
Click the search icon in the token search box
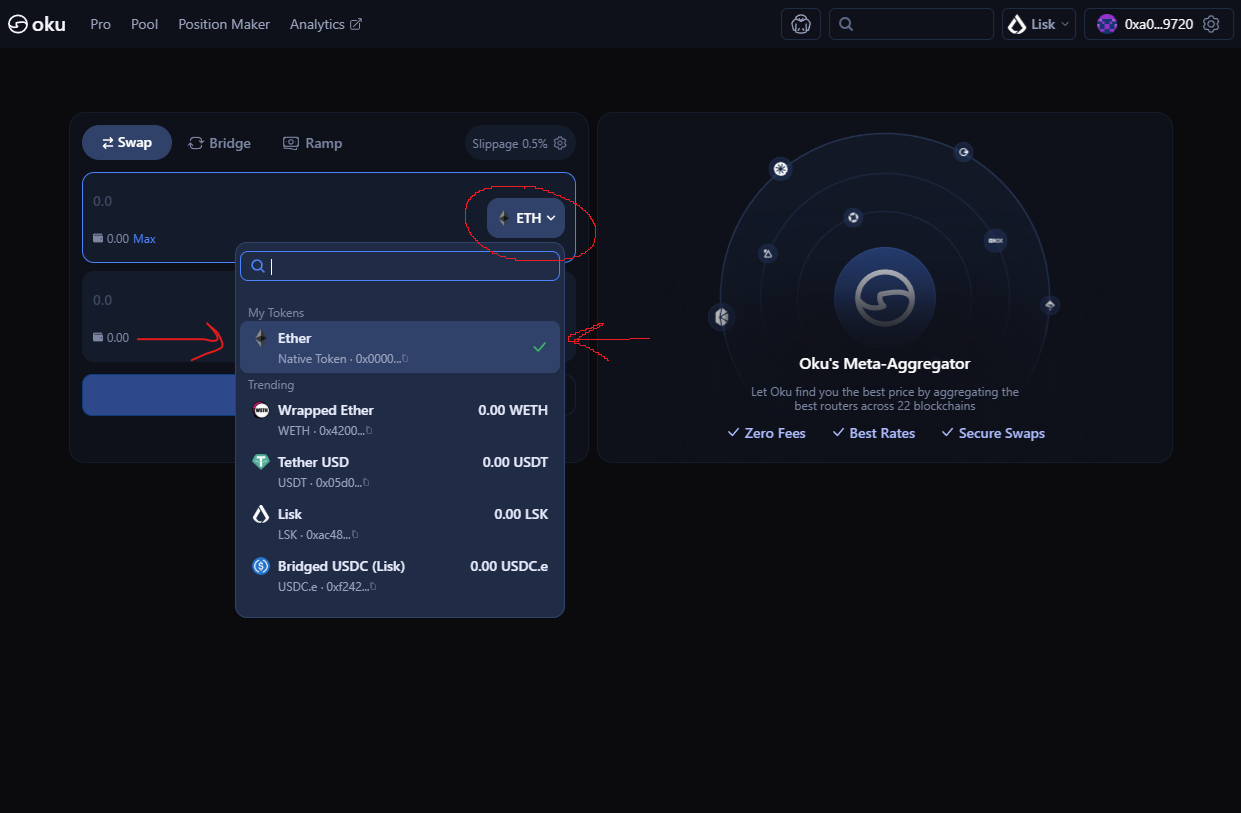pos(257,266)
